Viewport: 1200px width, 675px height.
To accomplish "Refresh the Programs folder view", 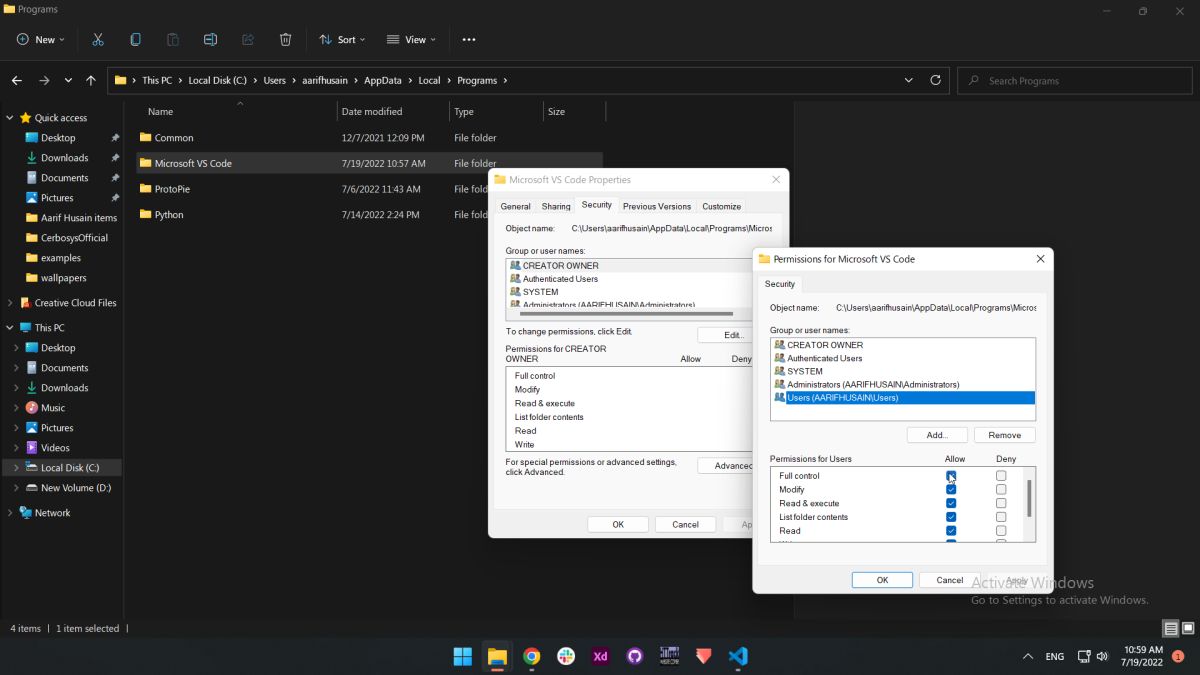I will (936, 80).
